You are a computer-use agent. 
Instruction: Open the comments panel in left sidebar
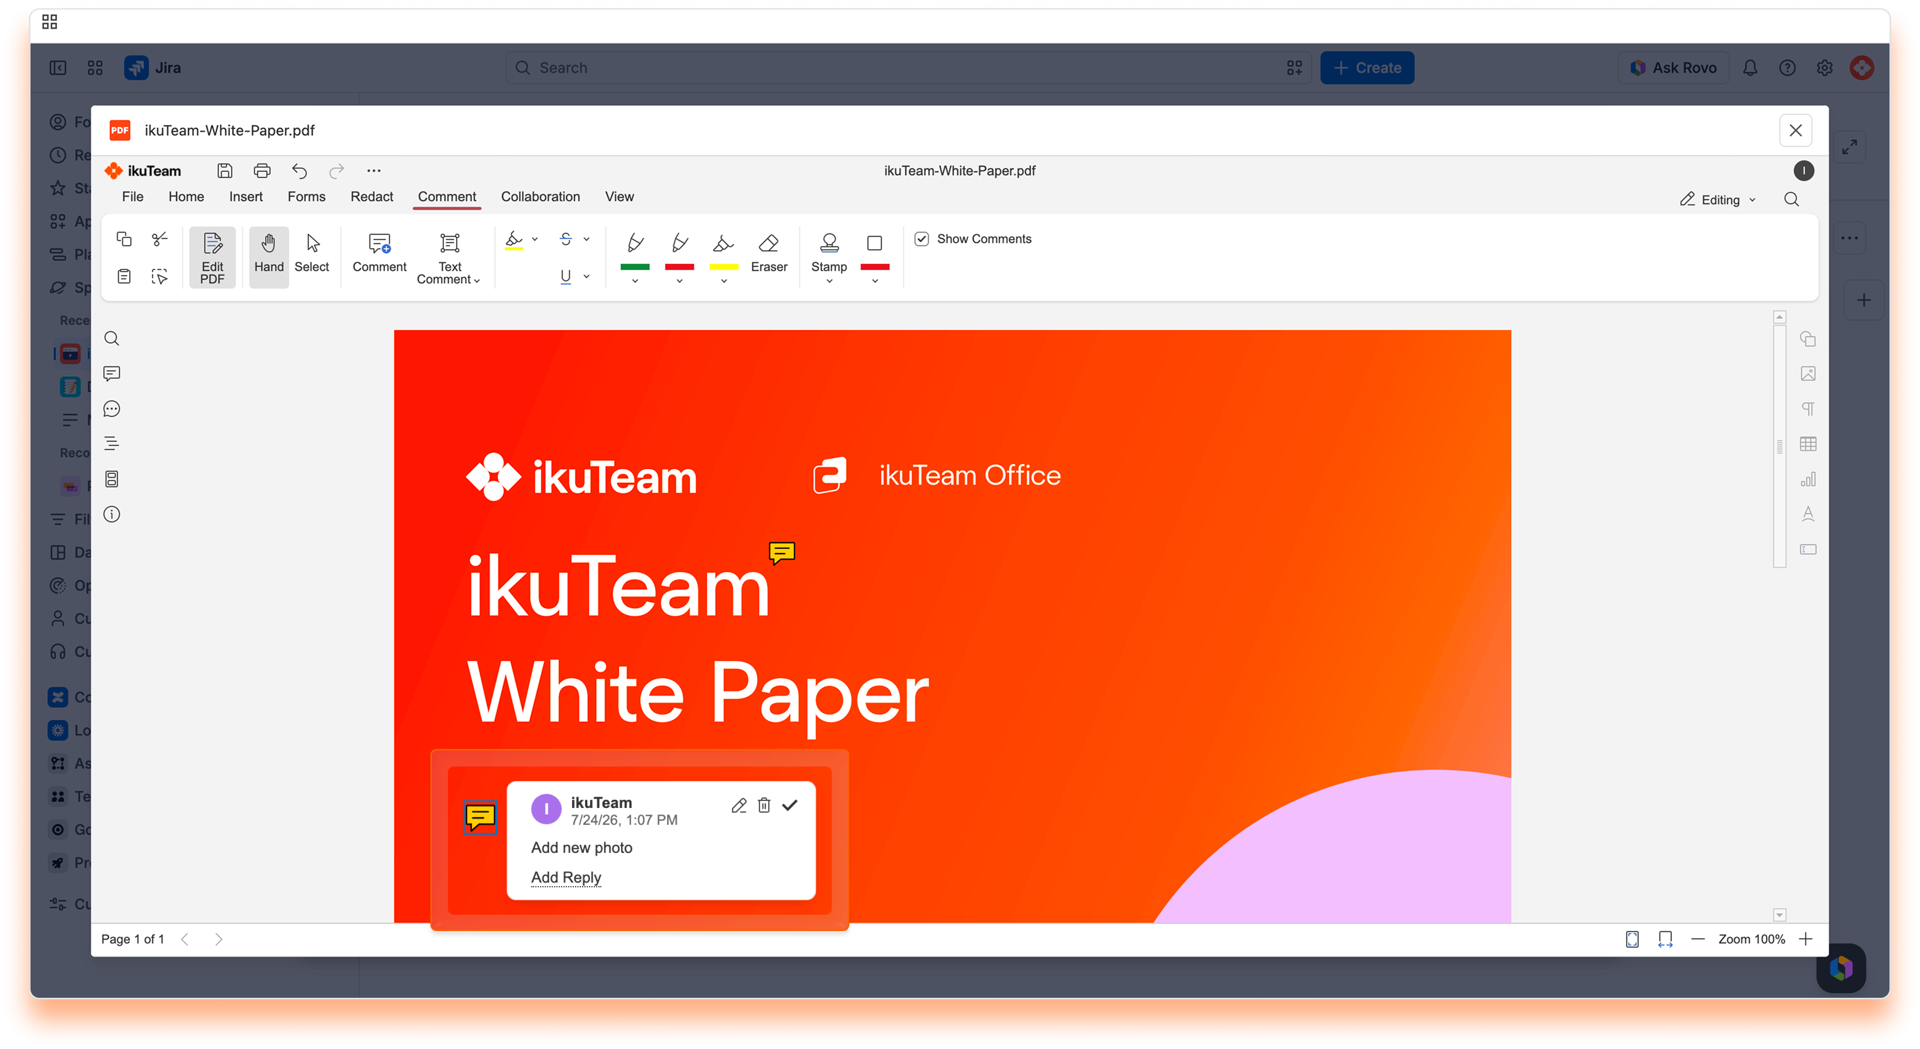click(x=112, y=374)
